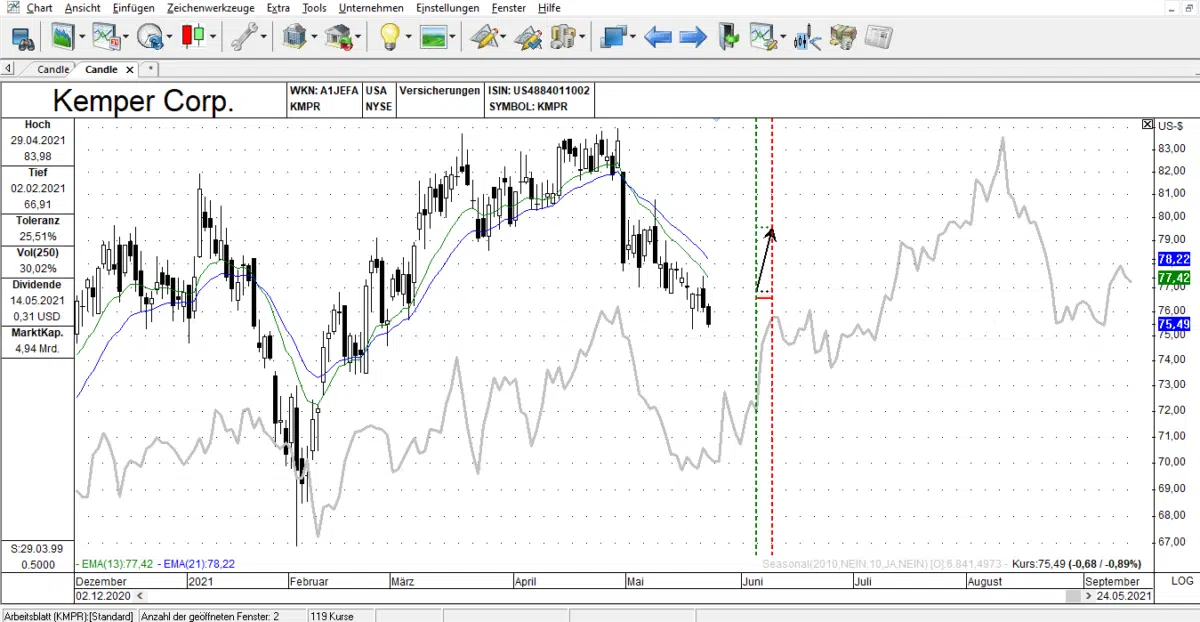
Task: Expand dropdown next to light bulb icon
Action: point(408,38)
